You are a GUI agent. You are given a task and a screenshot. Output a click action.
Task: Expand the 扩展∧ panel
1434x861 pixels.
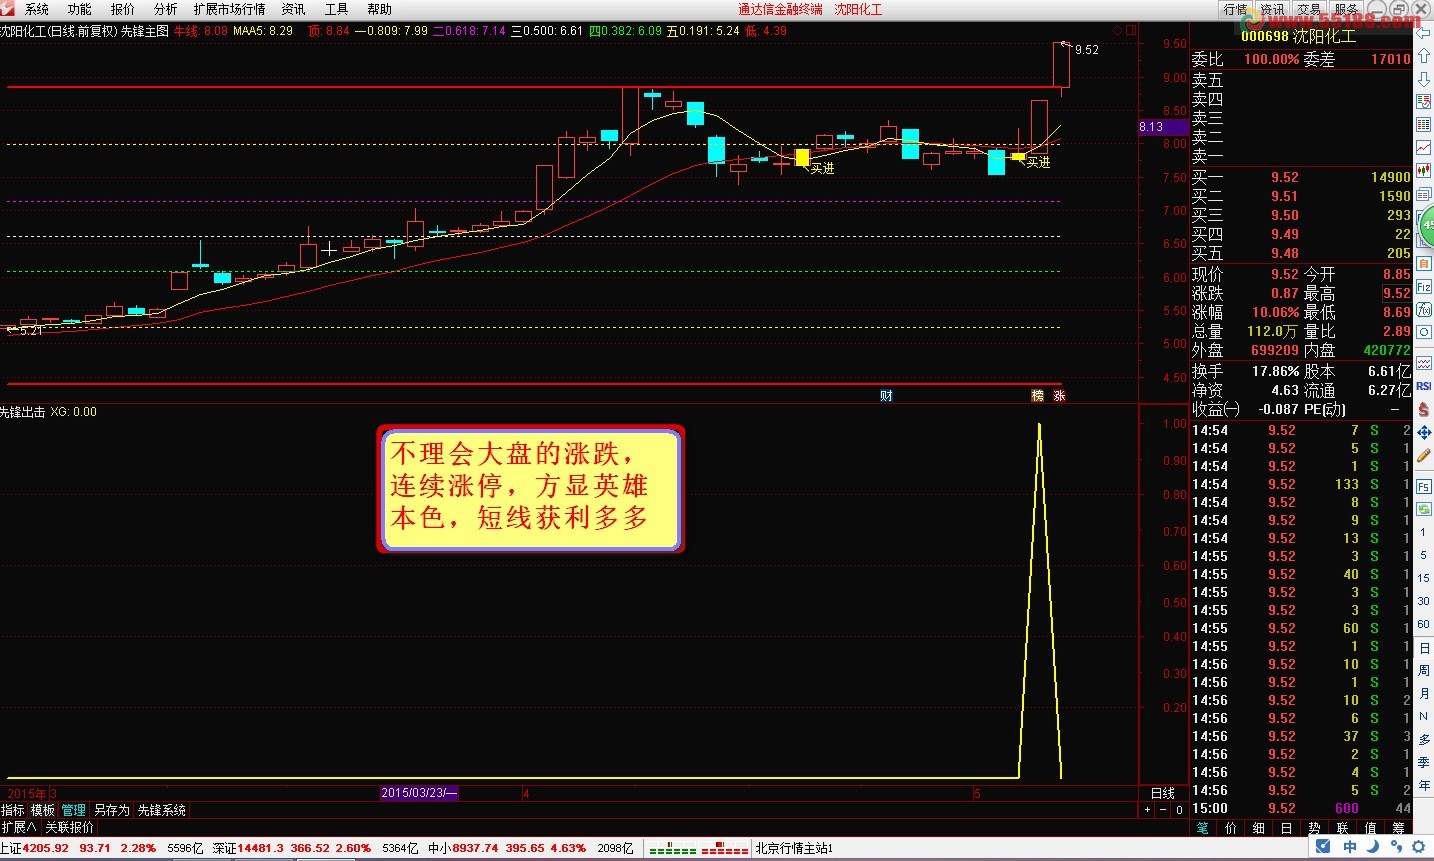[19, 828]
